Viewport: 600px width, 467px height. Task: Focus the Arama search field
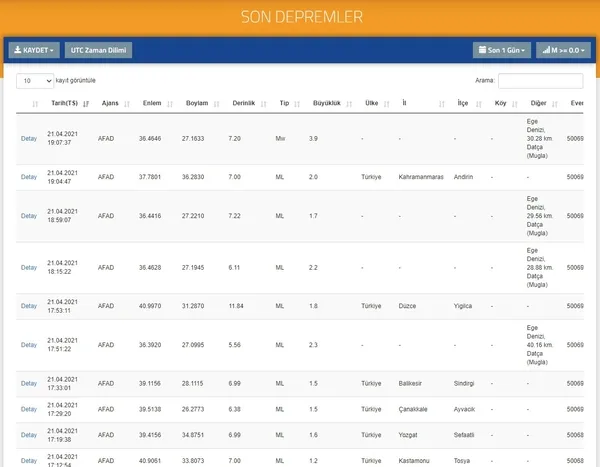click(x=541, y=81)
